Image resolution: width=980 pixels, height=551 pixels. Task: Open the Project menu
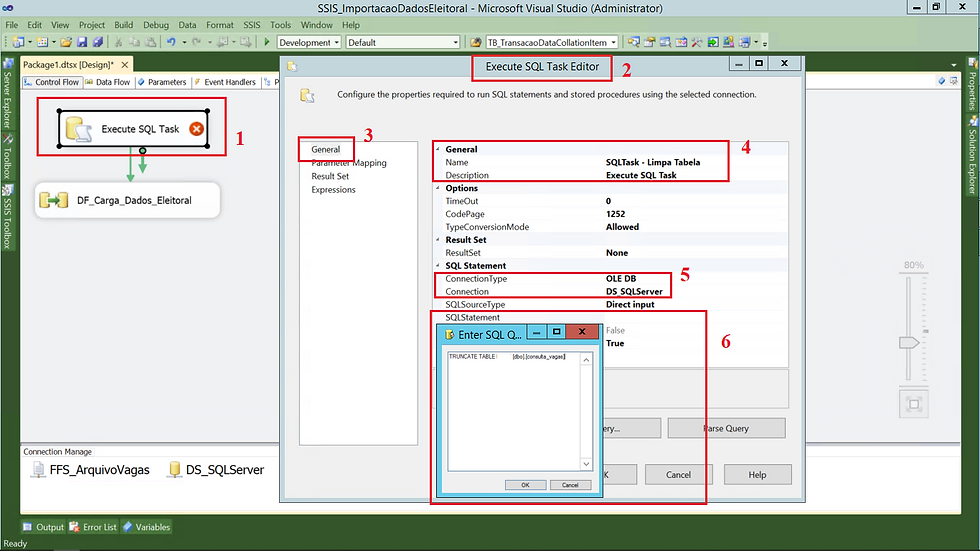click(92, 25)
